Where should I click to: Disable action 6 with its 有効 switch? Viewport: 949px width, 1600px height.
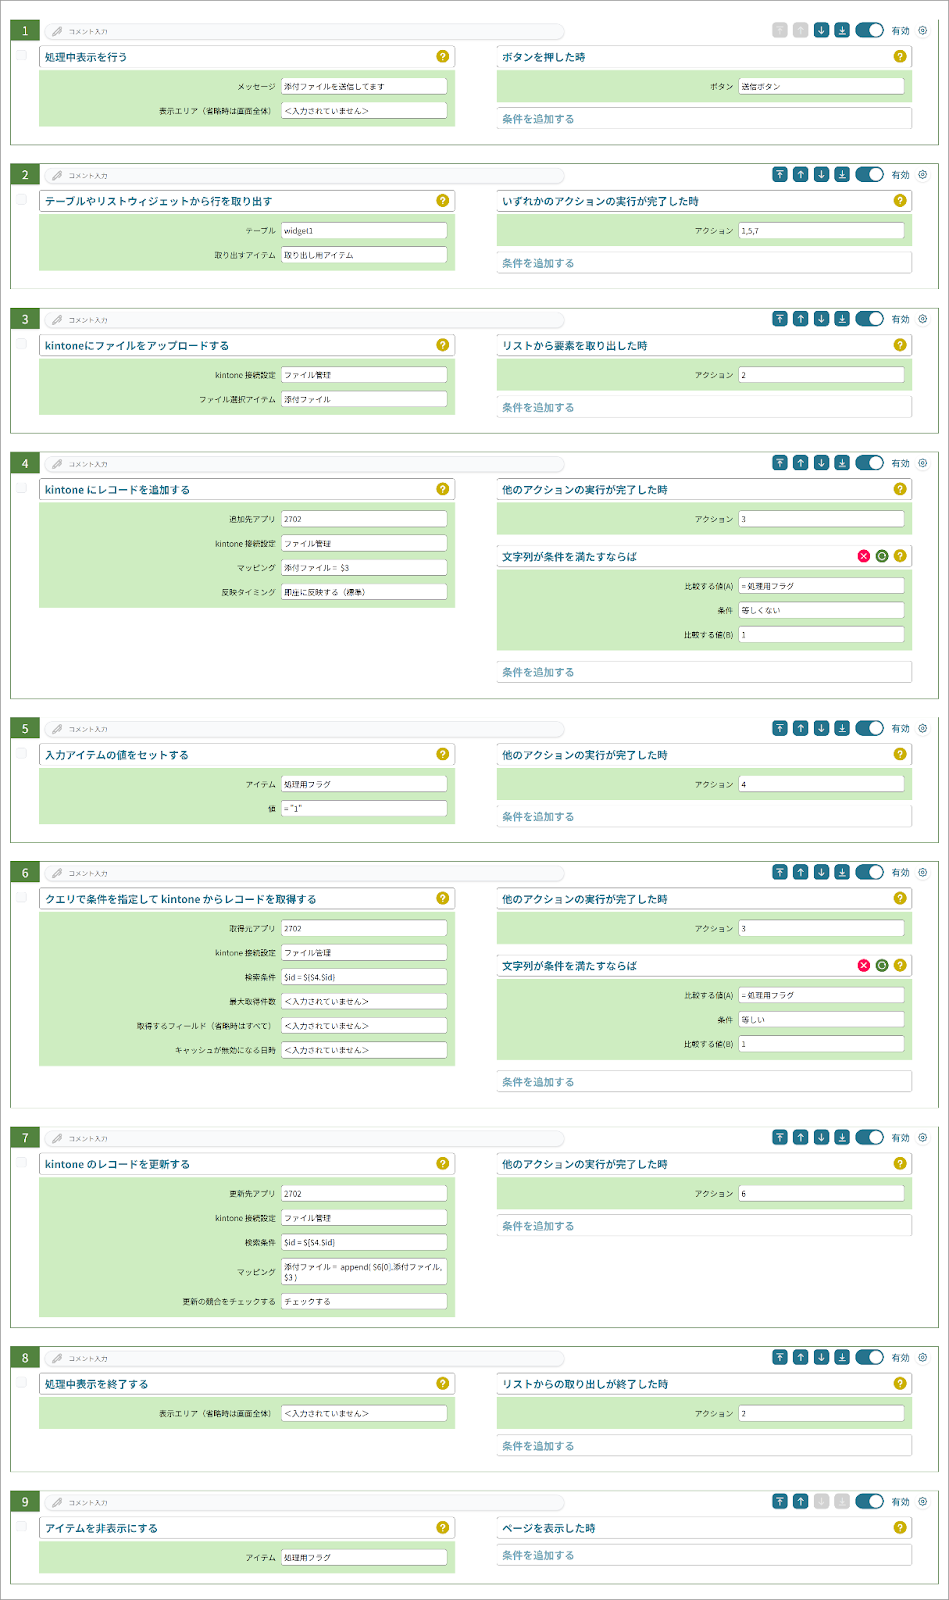[869, 872]
